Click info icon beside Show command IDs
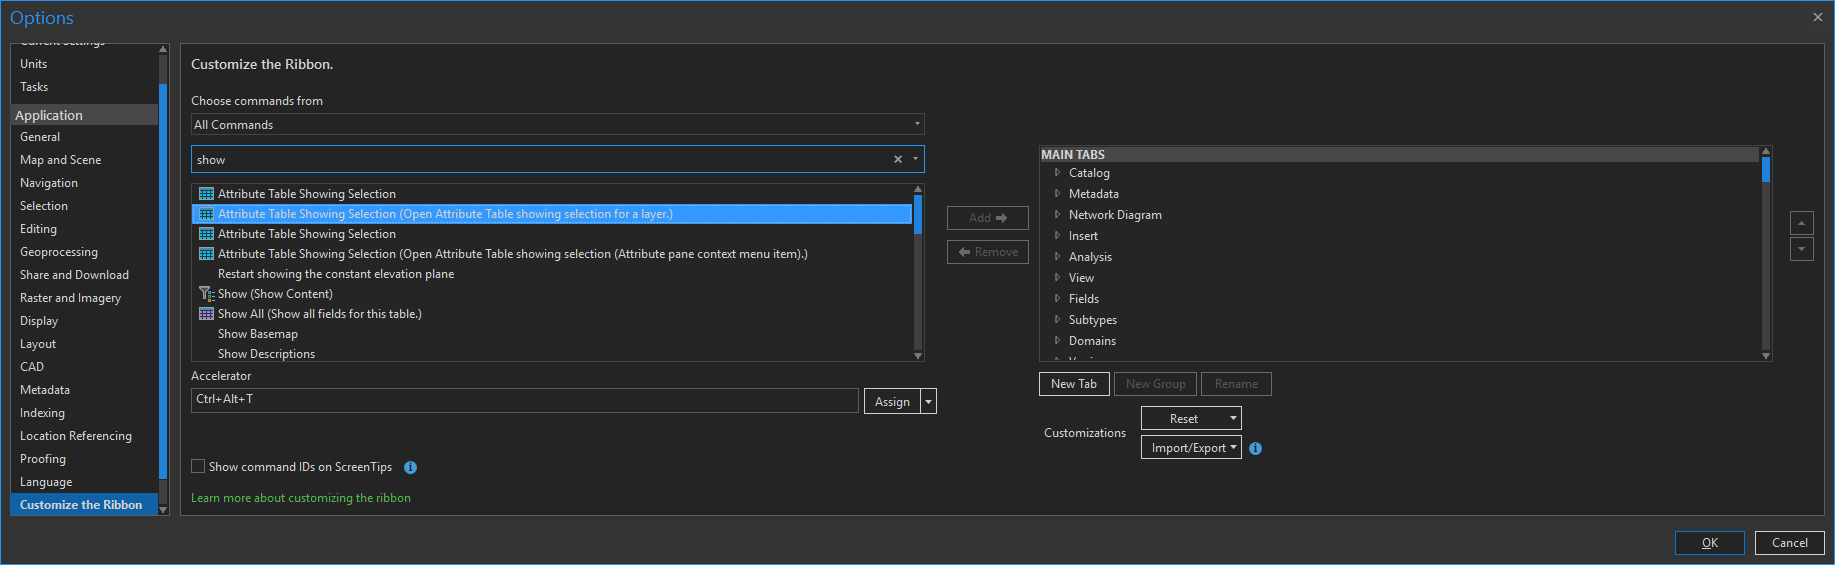 click(x=410, y=467)
